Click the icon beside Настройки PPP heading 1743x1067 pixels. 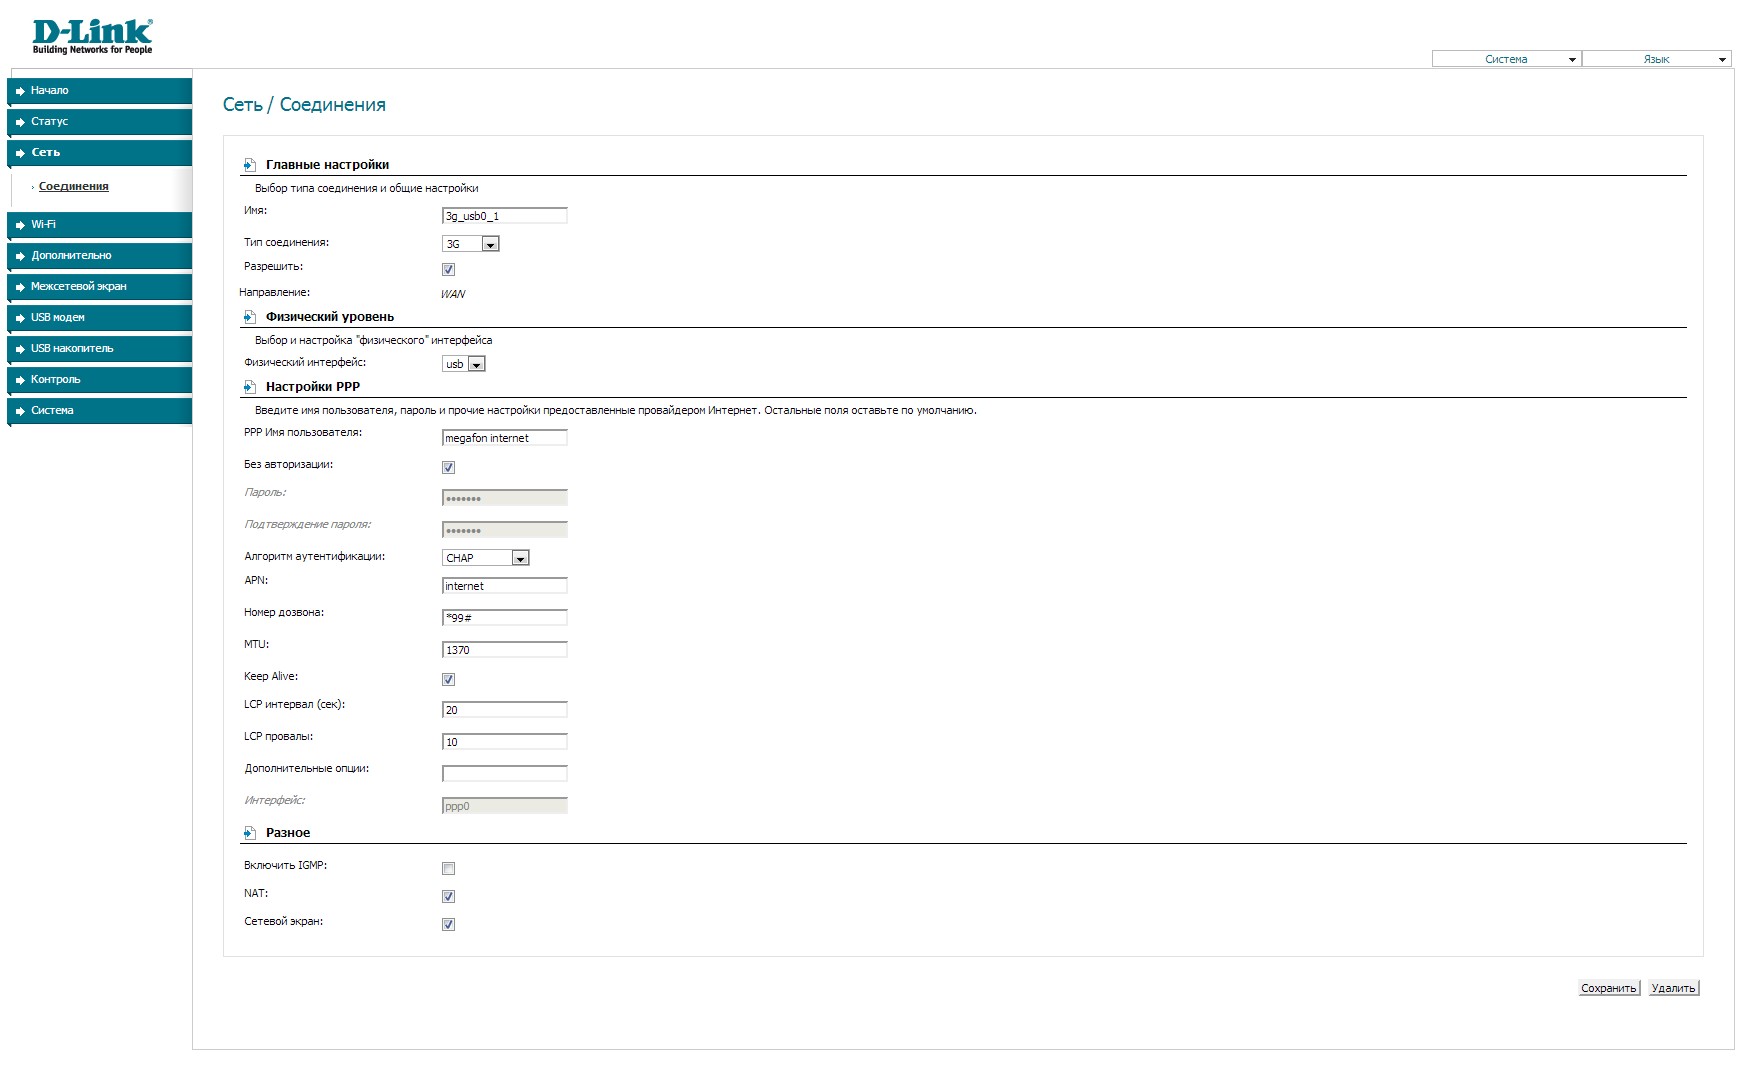(250, 387)
